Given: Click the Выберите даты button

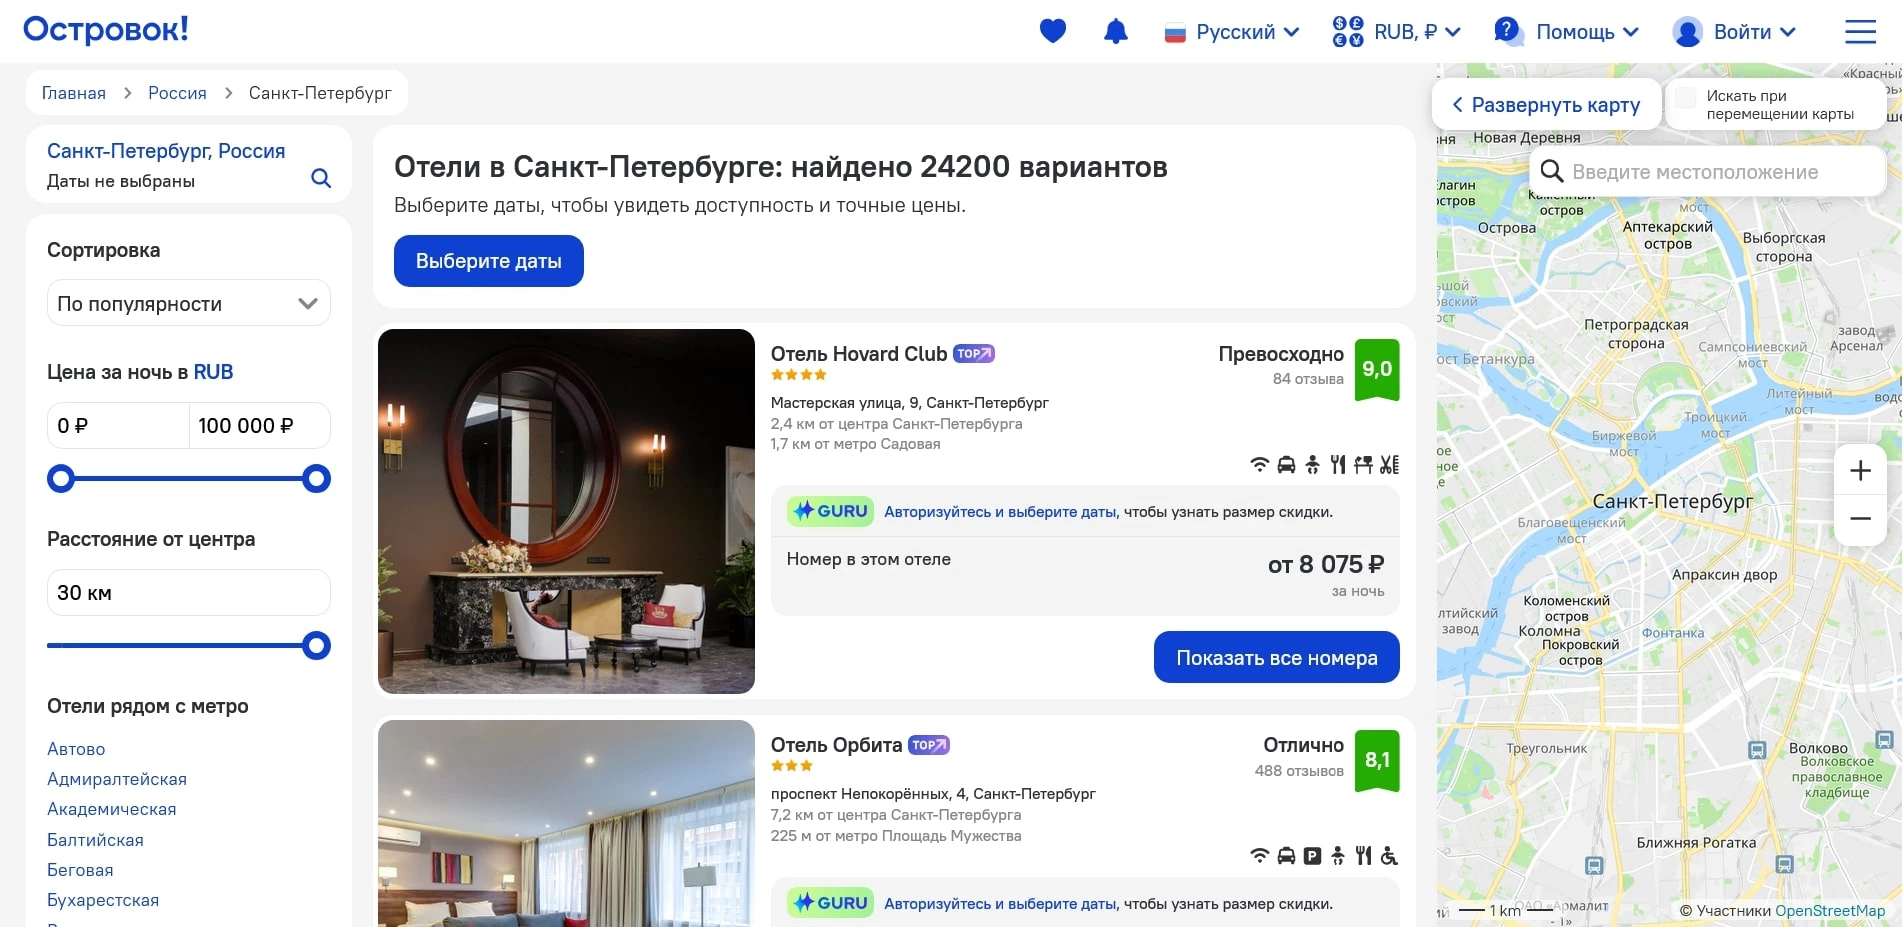Looking at the screenshot, I should coord(488,261).
